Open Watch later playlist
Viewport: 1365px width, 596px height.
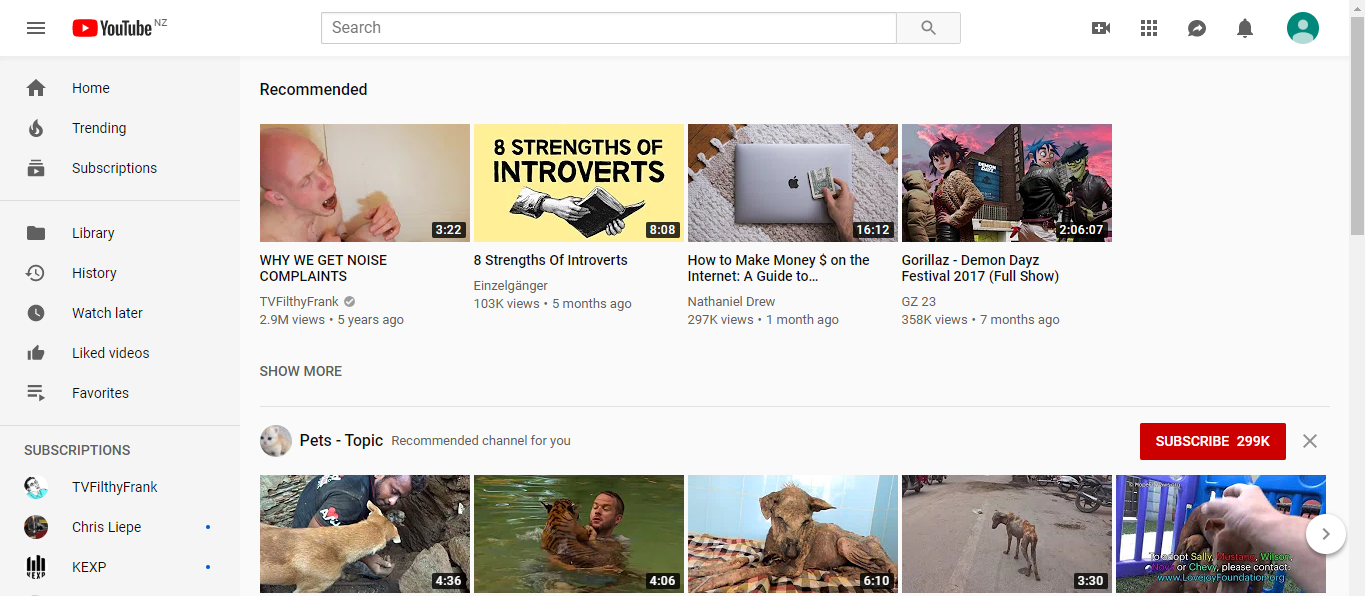pyautogui.click(x=107, y=313)
